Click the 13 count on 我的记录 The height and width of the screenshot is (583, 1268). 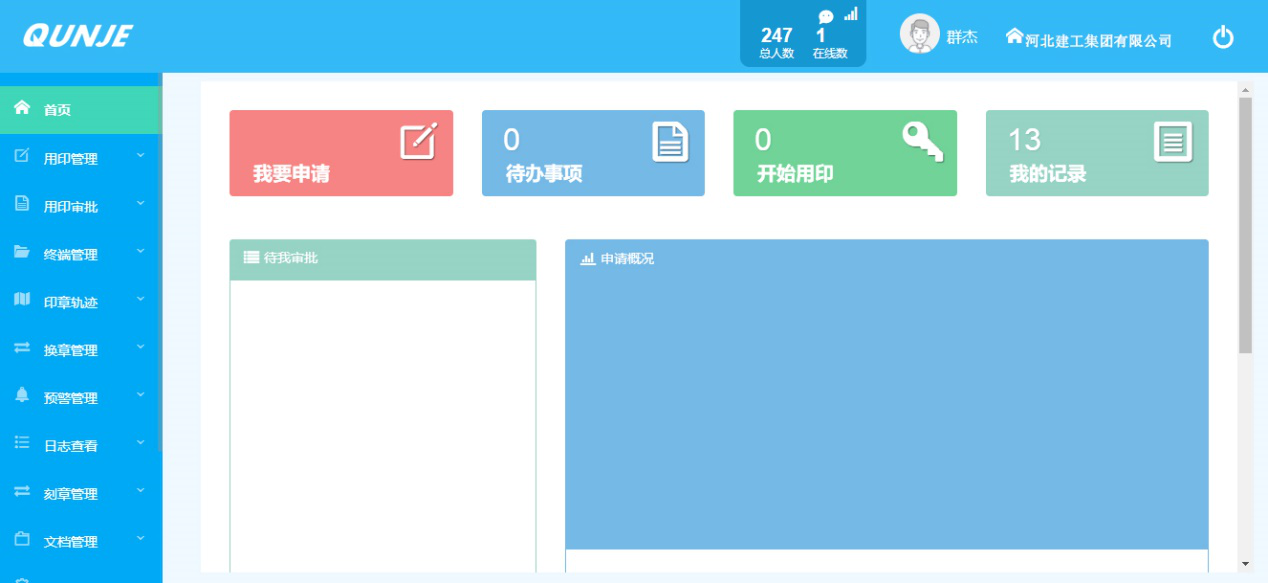coord(1024,139)
